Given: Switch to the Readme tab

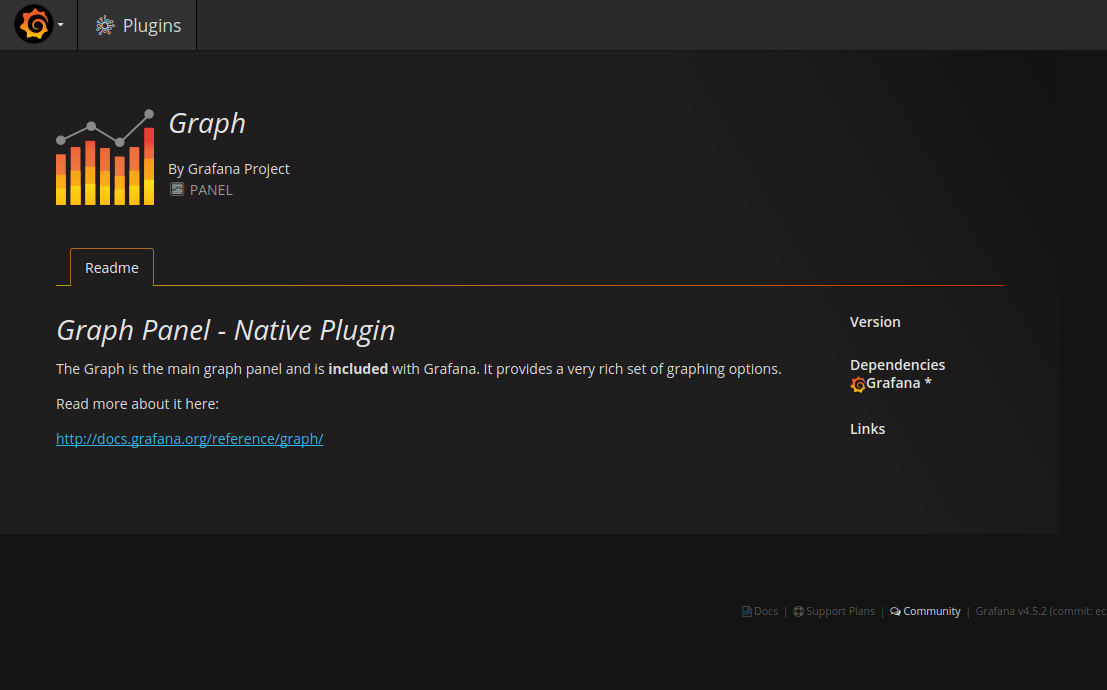Looking at the screenshot, I should [x=111, y=267].
